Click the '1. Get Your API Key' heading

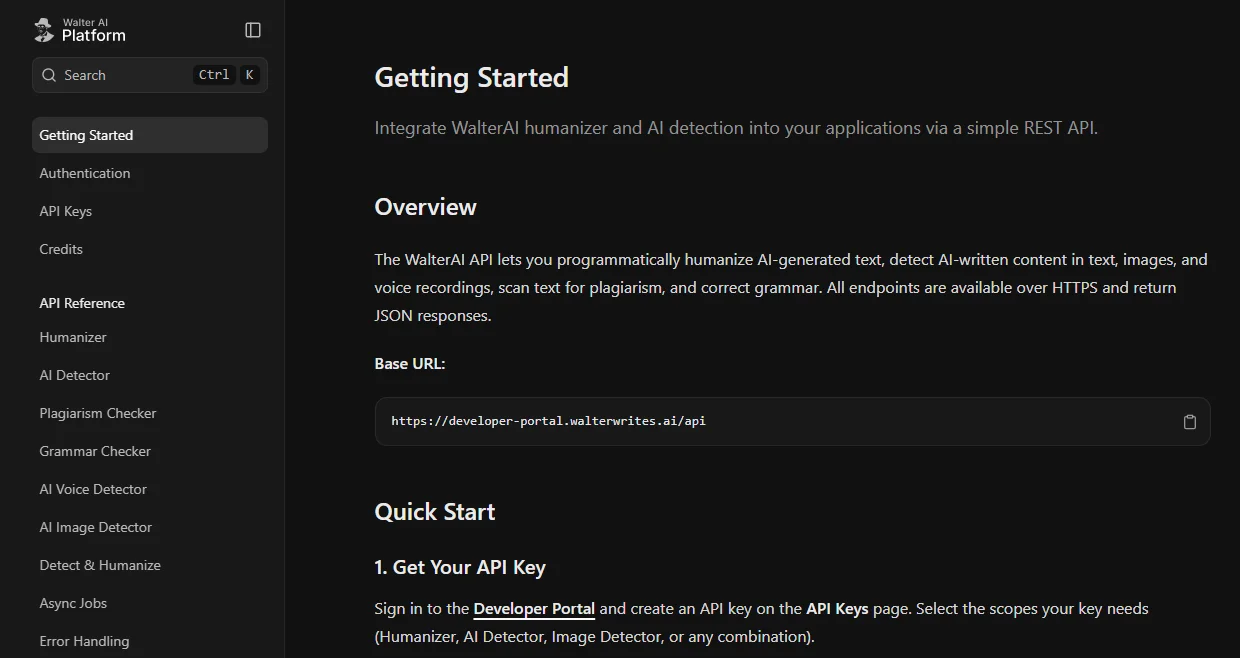(460, 567)
